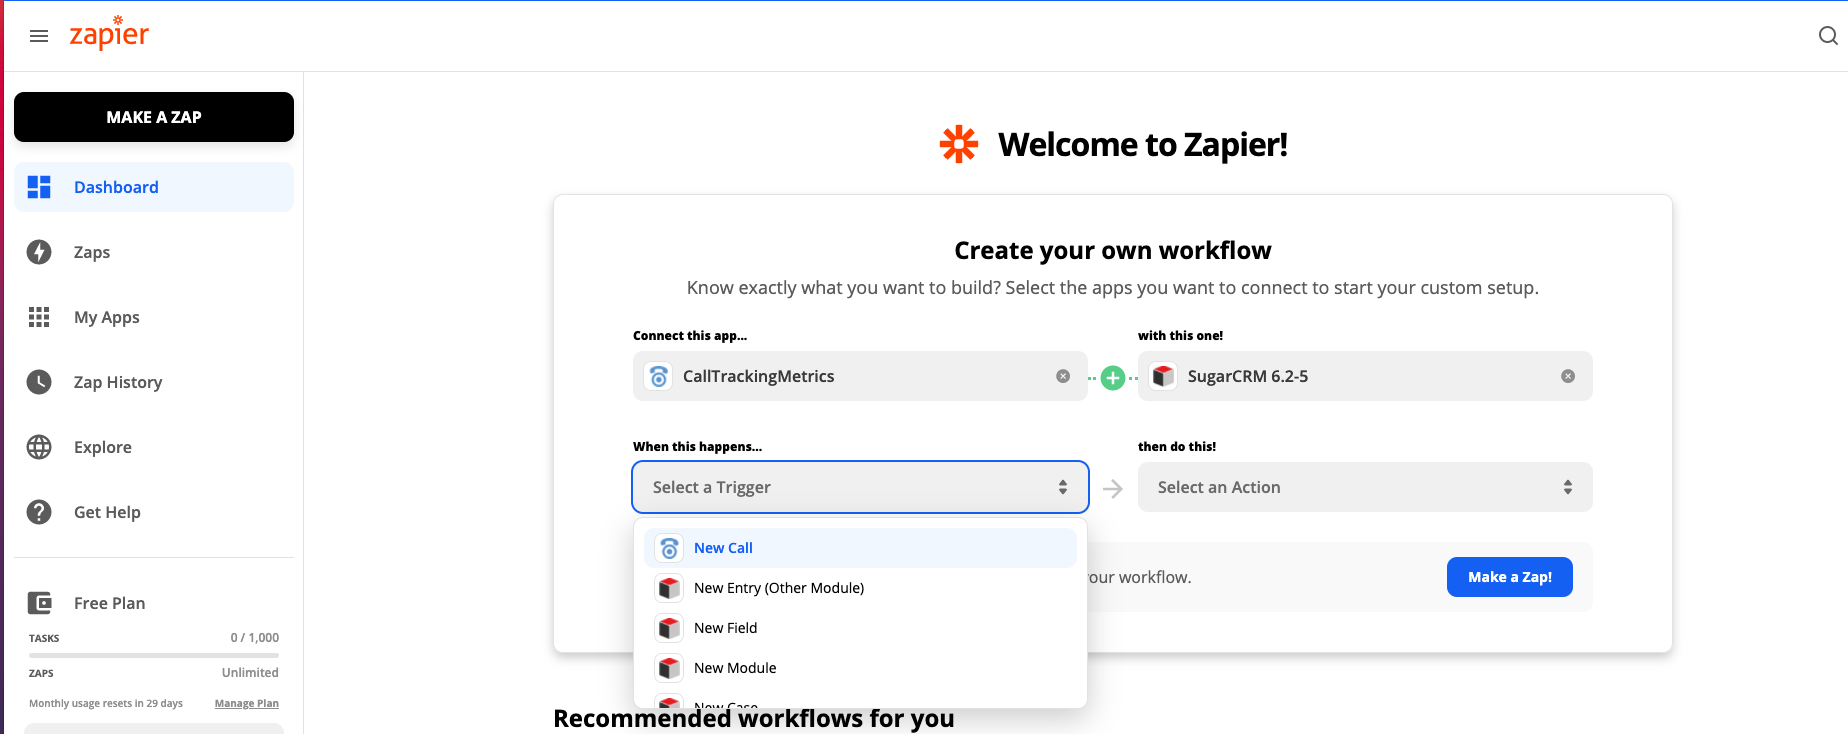Click the Zapier logo

[109, 33]
